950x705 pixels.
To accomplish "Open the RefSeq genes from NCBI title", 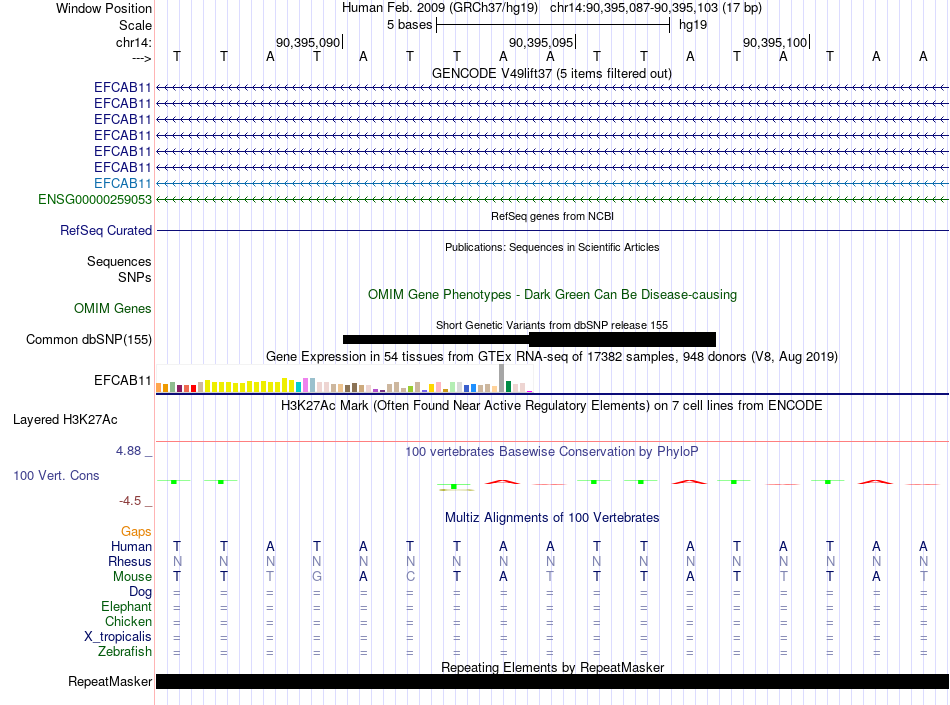I will pyautogui.click(x=552, y=216).
